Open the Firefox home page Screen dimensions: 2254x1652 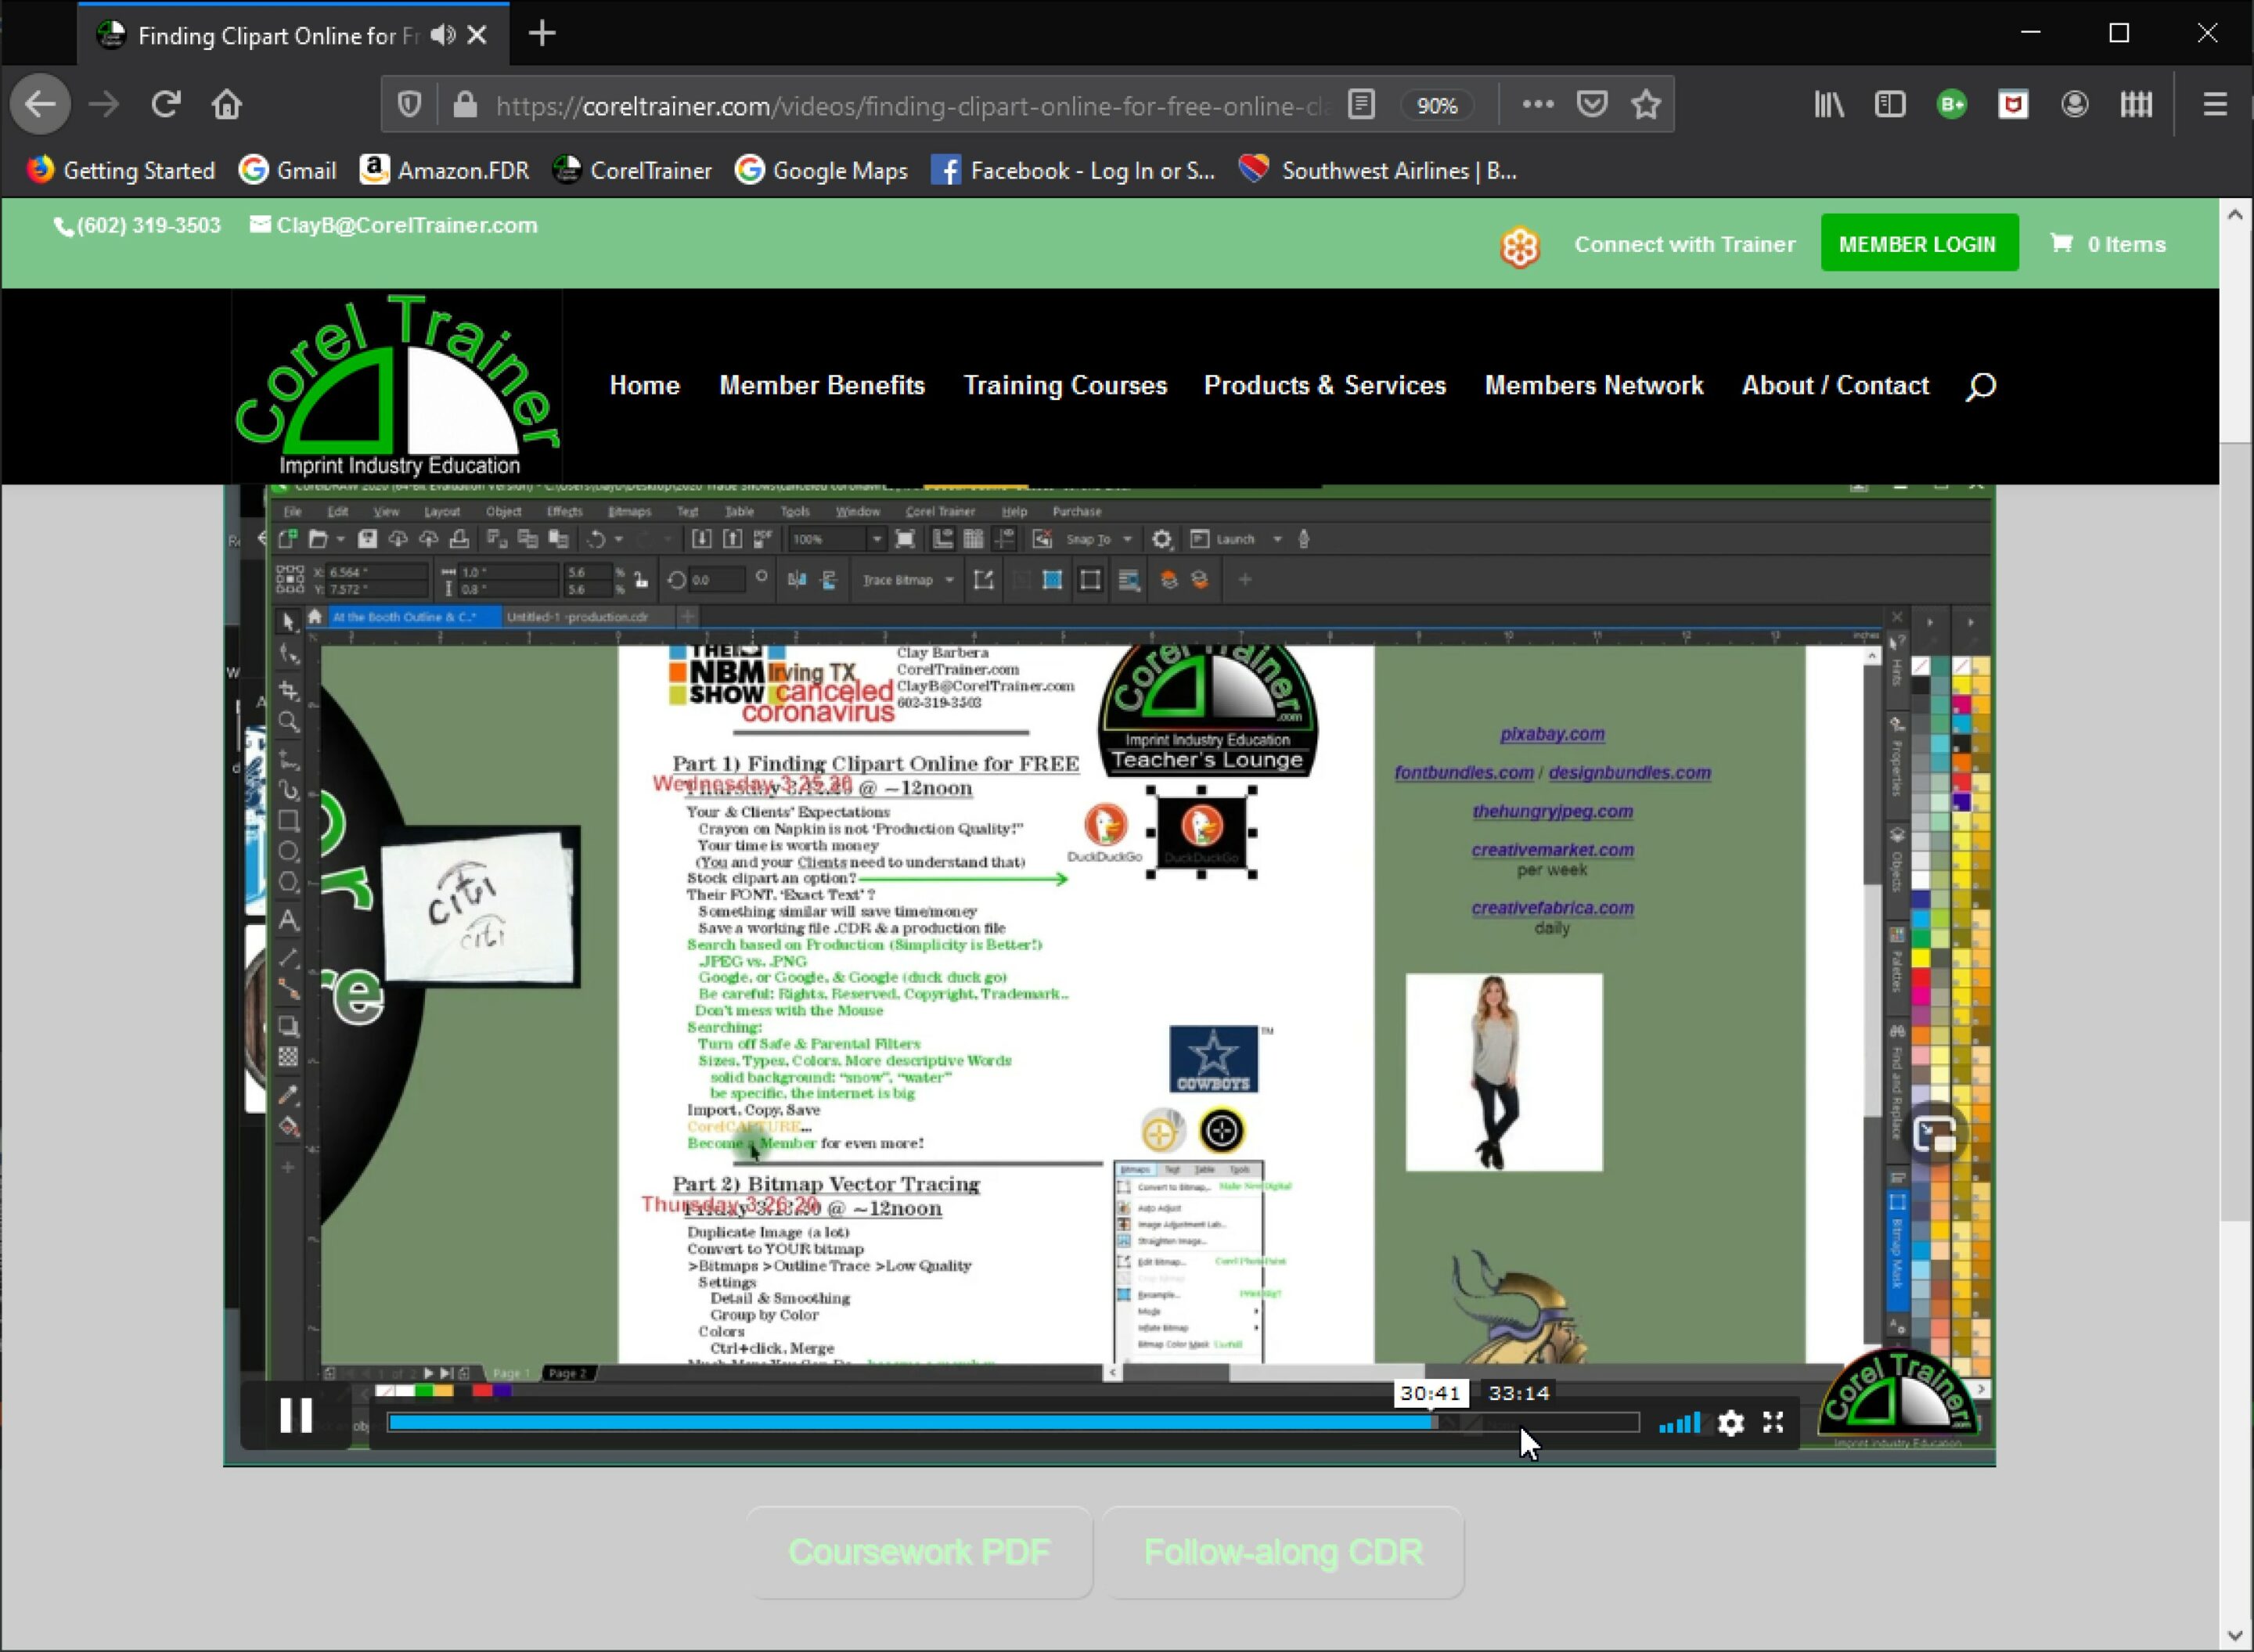[227, 104]
